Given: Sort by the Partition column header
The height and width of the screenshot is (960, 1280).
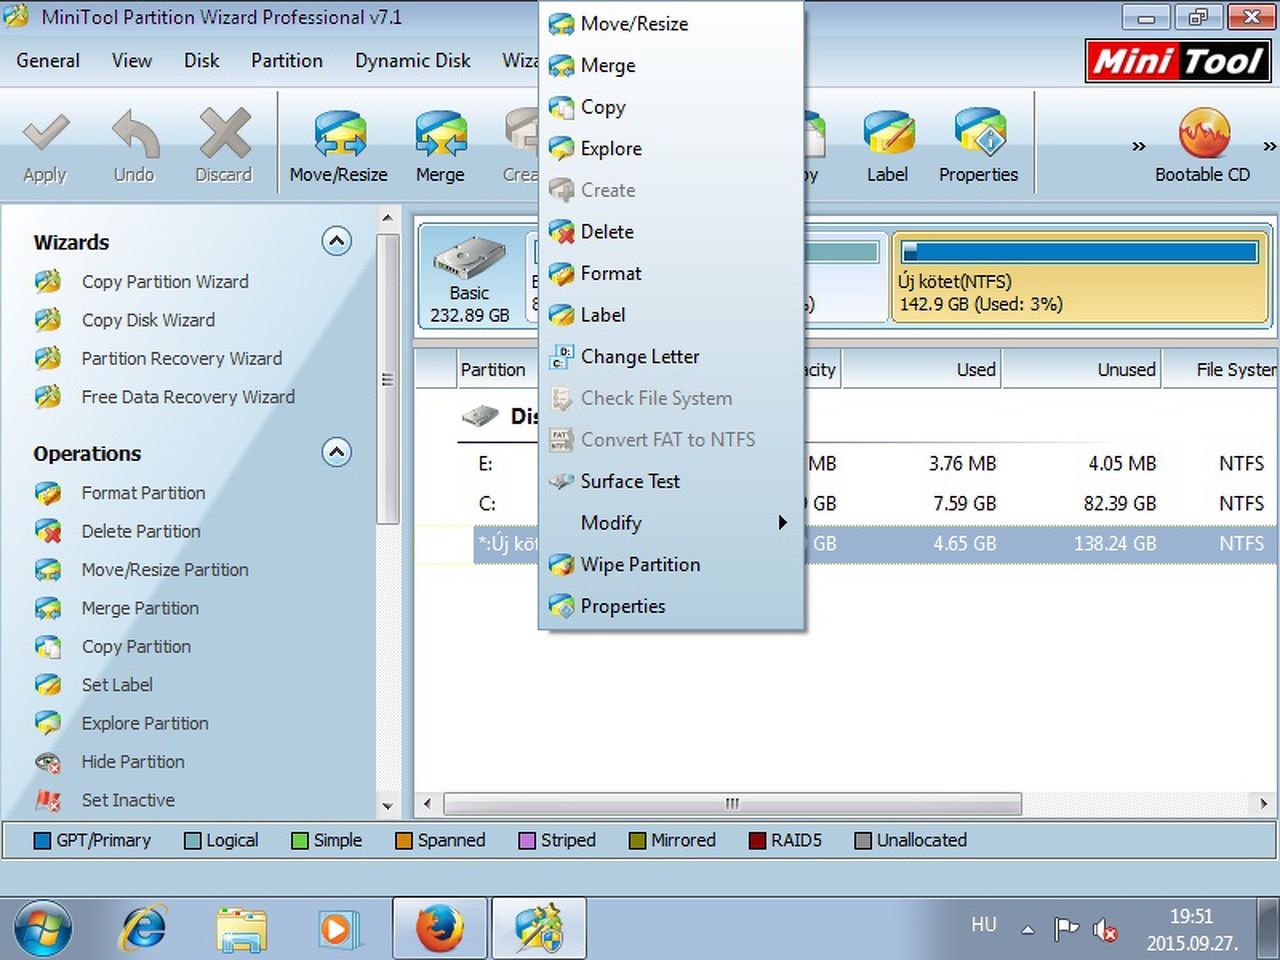Looking at the screenshot, I should coord(499,370).
